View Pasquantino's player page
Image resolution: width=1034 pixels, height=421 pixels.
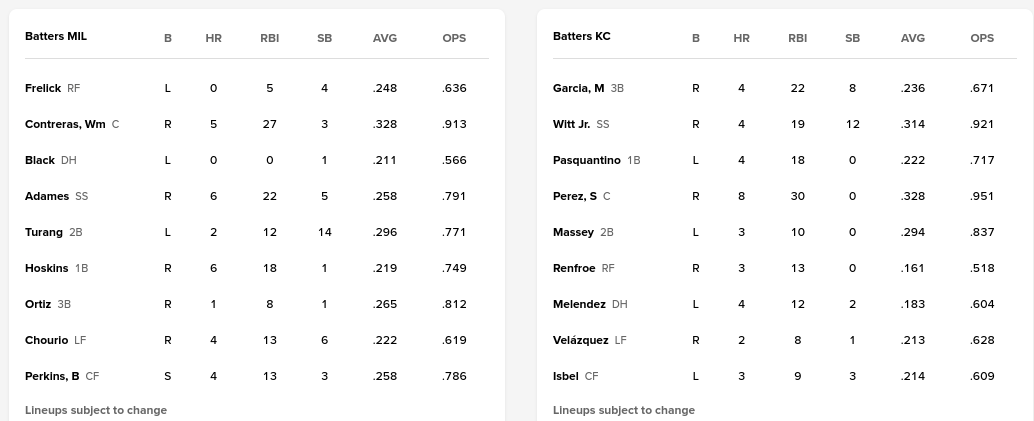(x=587, y=160)
